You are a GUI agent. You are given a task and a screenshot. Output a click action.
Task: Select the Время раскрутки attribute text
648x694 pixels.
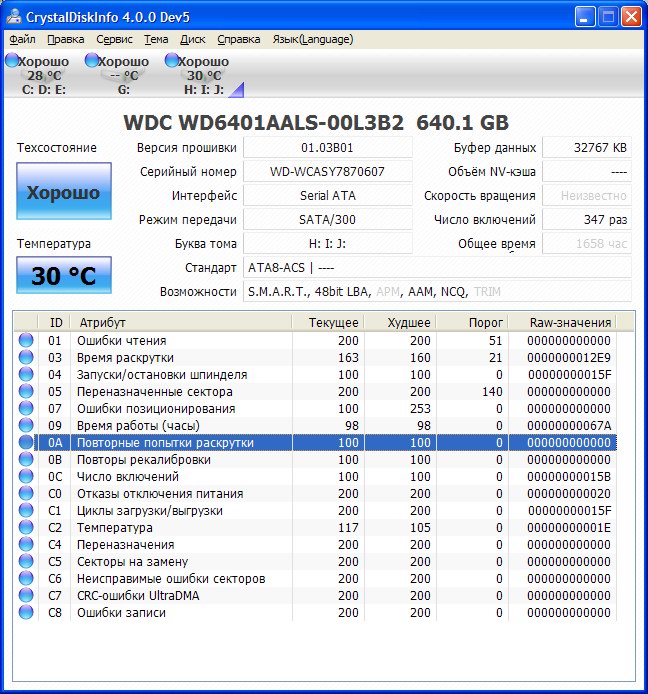coord(125,357)
